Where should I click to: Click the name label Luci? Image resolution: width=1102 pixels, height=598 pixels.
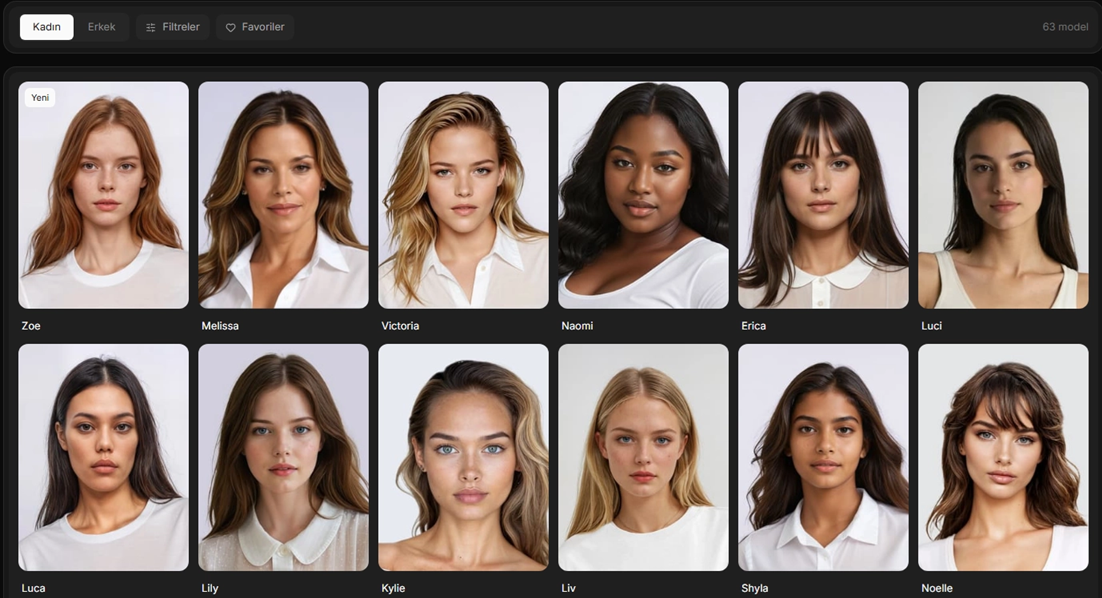[x=931, y=325]
